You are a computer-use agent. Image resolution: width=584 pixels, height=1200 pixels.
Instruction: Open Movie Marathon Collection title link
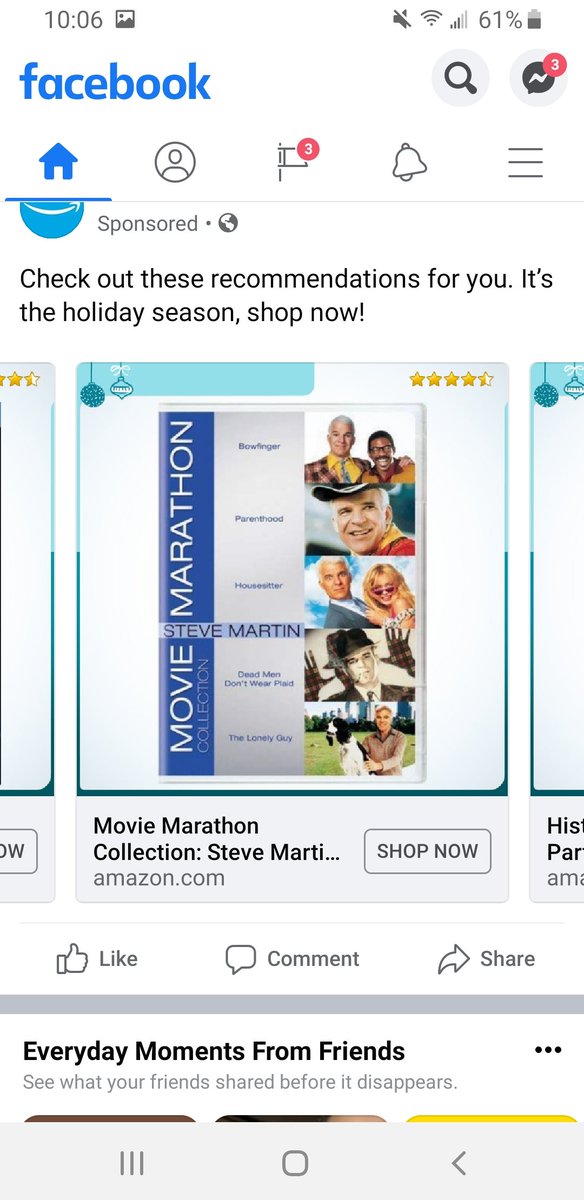[217, 839]
